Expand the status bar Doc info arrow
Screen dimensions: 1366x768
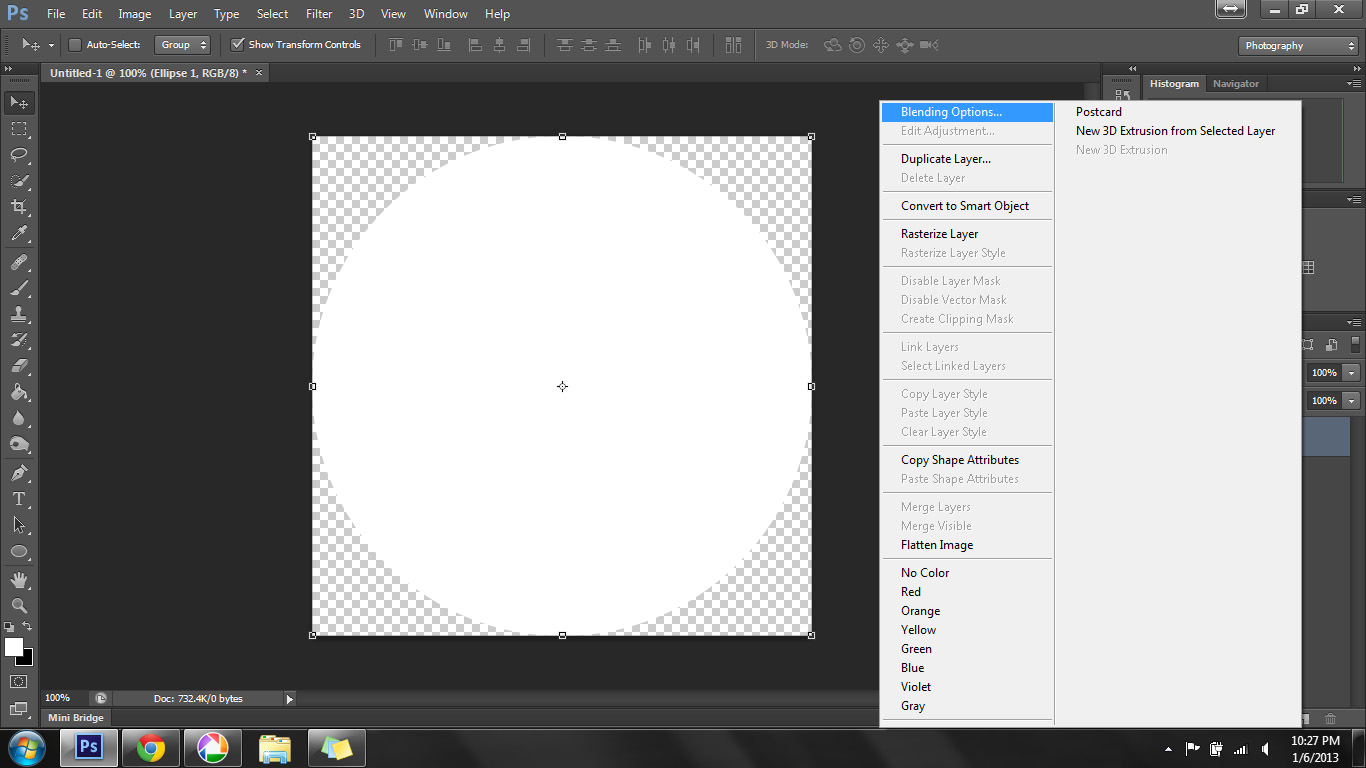(x=290, y=699)
